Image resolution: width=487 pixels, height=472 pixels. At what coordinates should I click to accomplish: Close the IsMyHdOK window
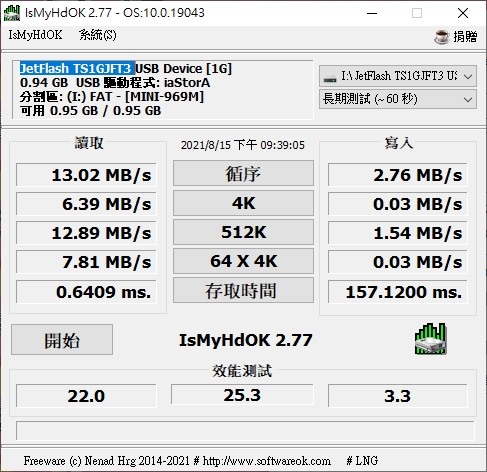pos(463,13)
